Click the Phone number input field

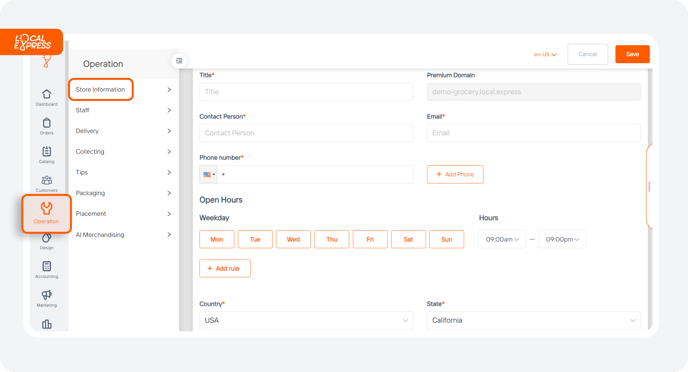coord(315,175)
